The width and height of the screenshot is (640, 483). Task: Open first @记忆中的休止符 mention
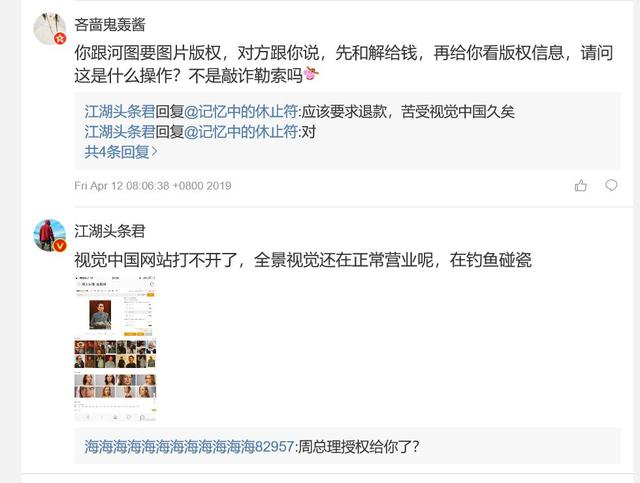click(x=241, y=111)
